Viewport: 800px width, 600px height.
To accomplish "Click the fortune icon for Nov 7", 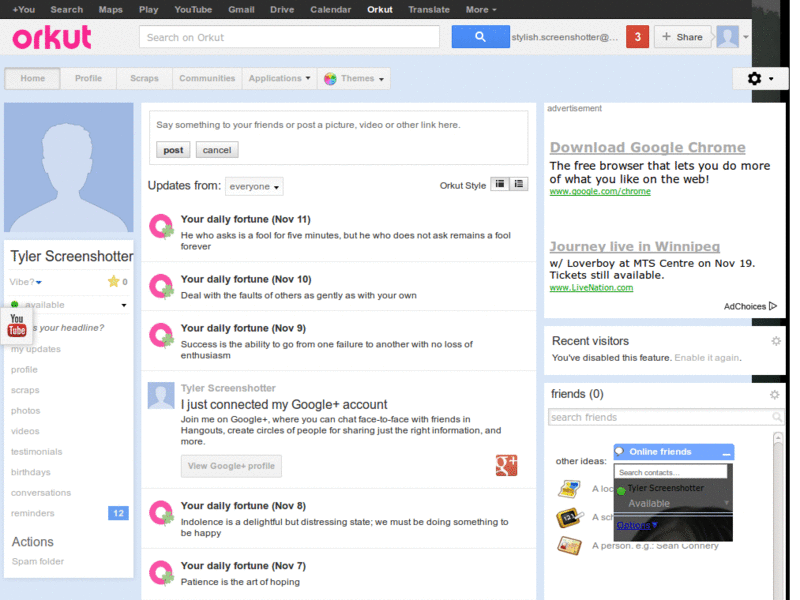I will click(x=161, y=573).
